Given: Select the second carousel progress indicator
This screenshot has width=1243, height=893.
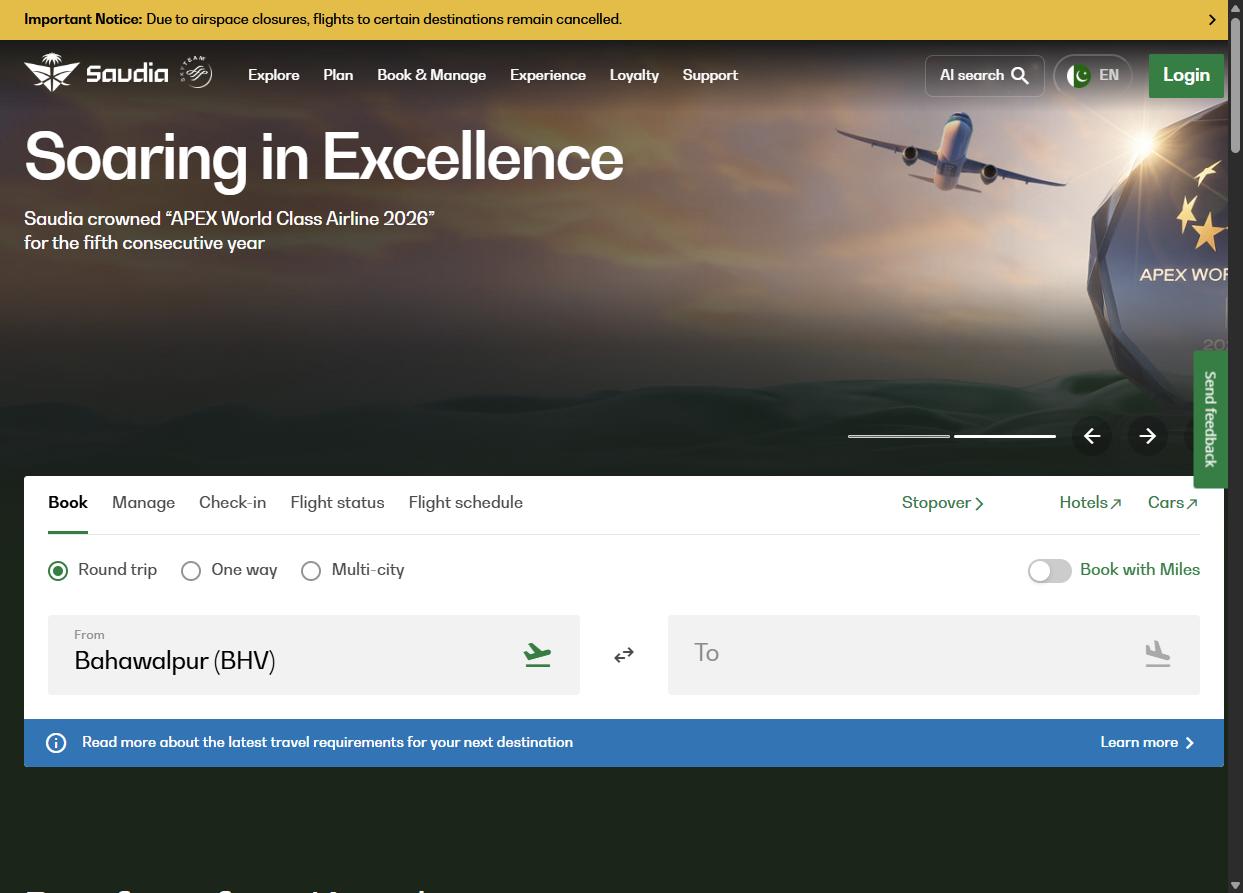Looking at the screenshot, I should pos(1005,436).
